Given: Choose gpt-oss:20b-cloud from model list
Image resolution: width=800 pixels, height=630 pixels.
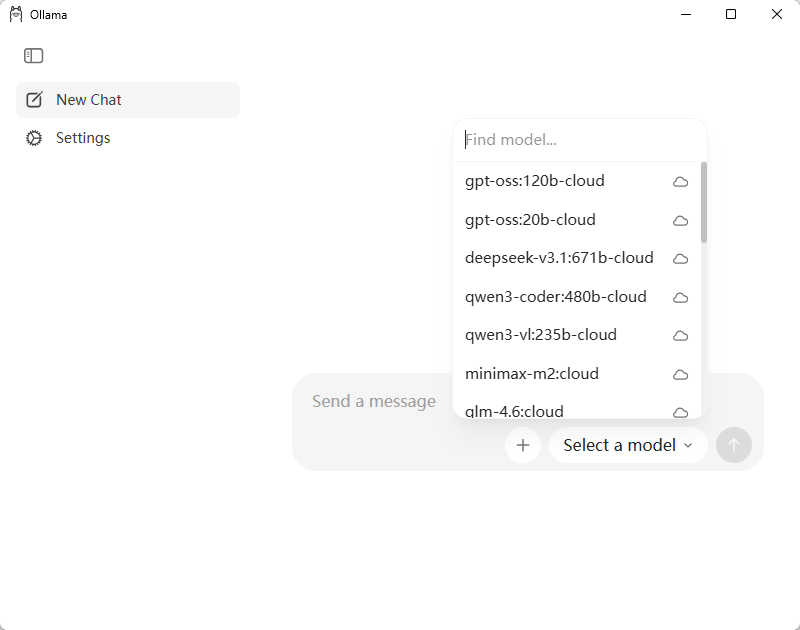Looking at the screenshot, I should (530, 220).
